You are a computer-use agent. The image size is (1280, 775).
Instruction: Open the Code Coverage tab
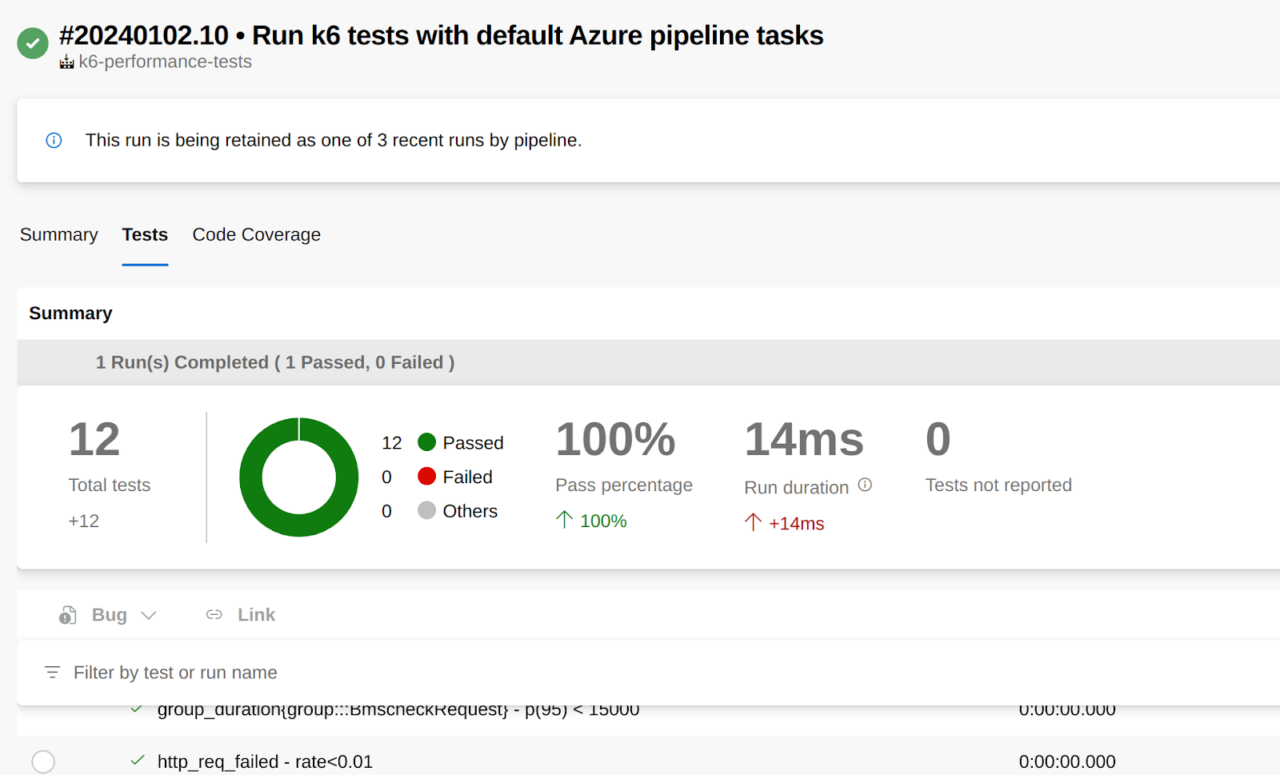[256, 234]
